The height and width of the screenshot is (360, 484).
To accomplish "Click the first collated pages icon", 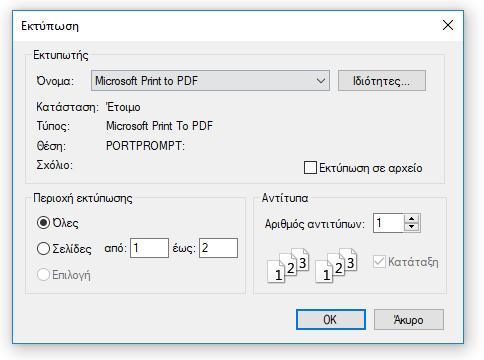I will [x=288, y=265].
